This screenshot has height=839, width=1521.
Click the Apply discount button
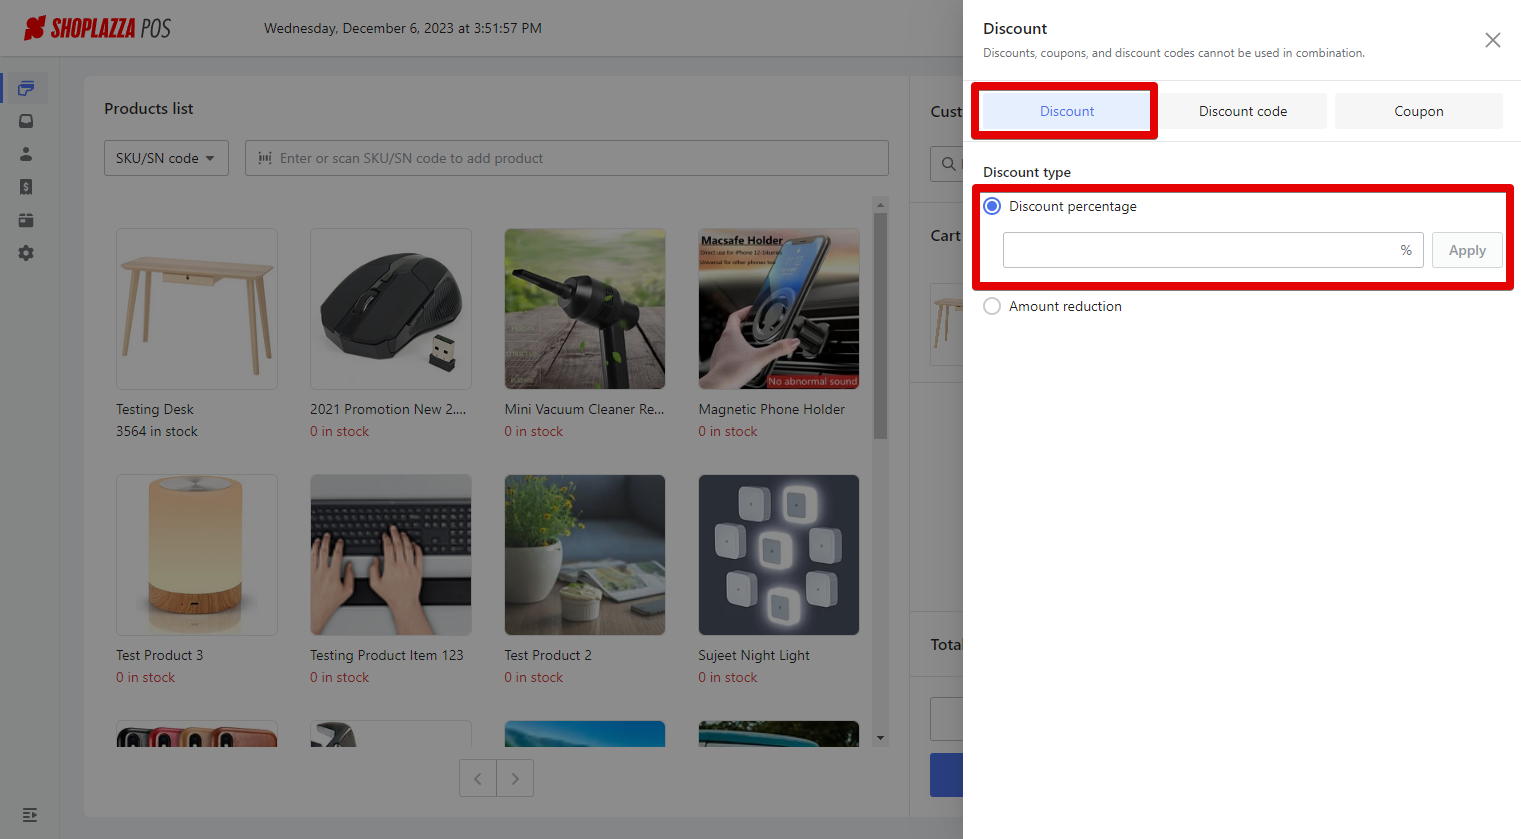[x=1467, y=250]
